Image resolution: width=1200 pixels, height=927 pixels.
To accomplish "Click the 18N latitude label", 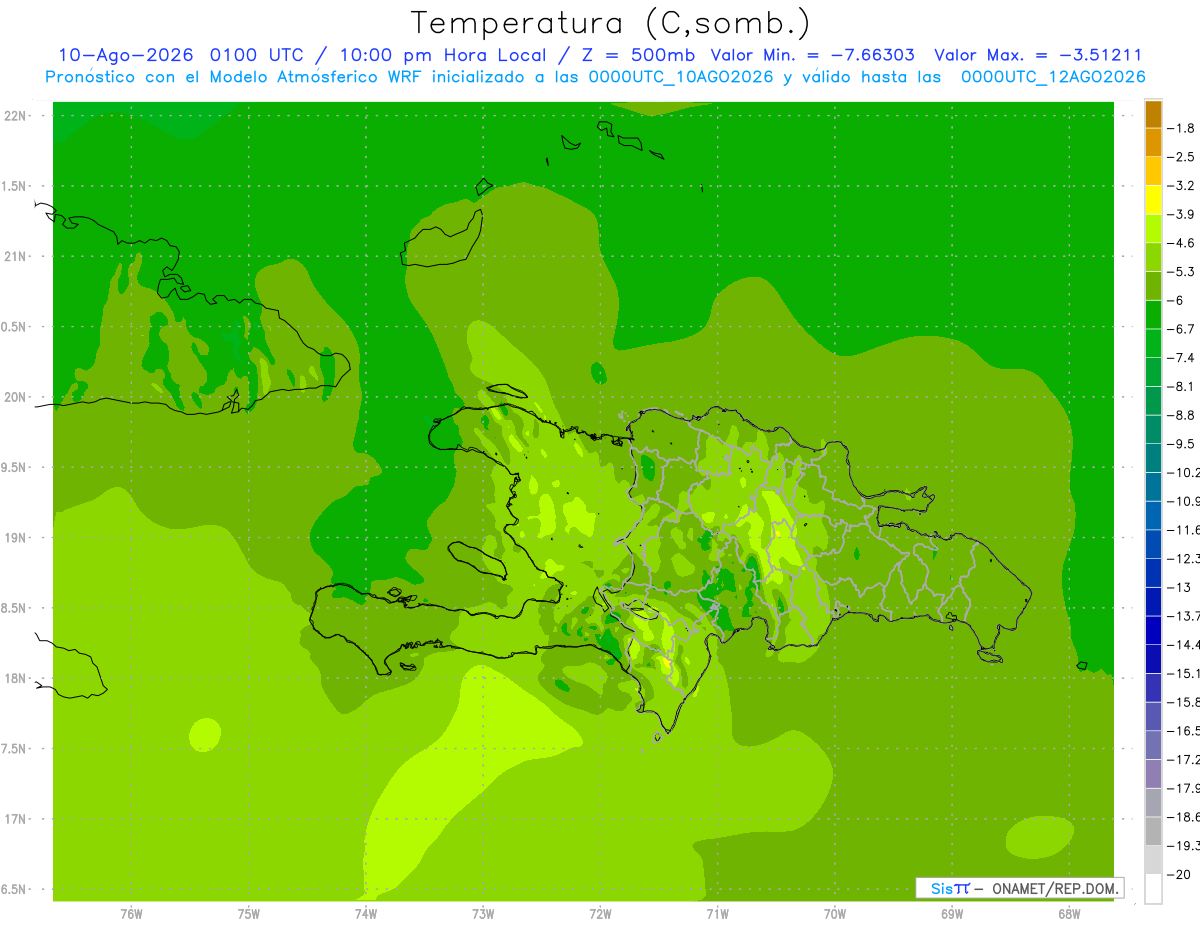I will coord(17,679).
